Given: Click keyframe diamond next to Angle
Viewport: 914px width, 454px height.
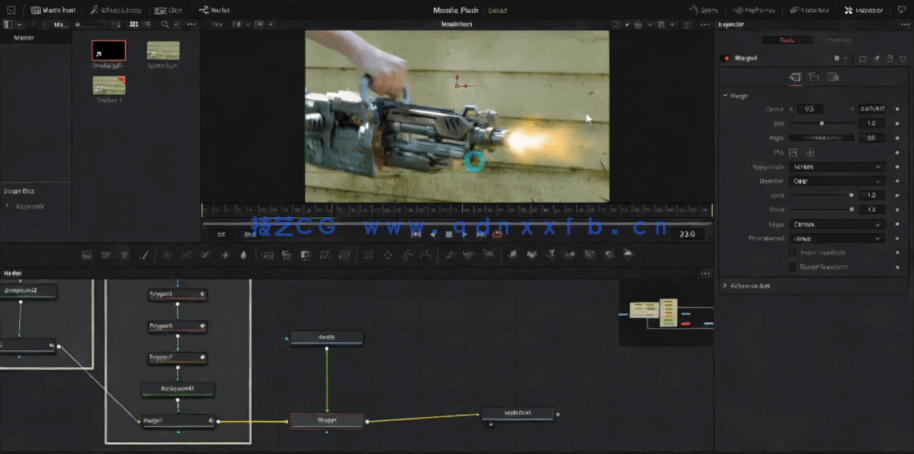Looking at the screenshot, I should click(x=898, y=138).
